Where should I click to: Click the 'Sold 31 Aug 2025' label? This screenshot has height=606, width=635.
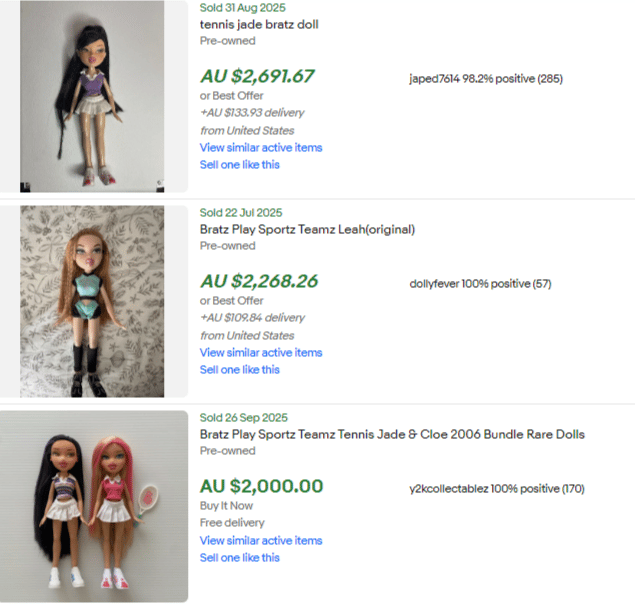[x=243, y=8]
